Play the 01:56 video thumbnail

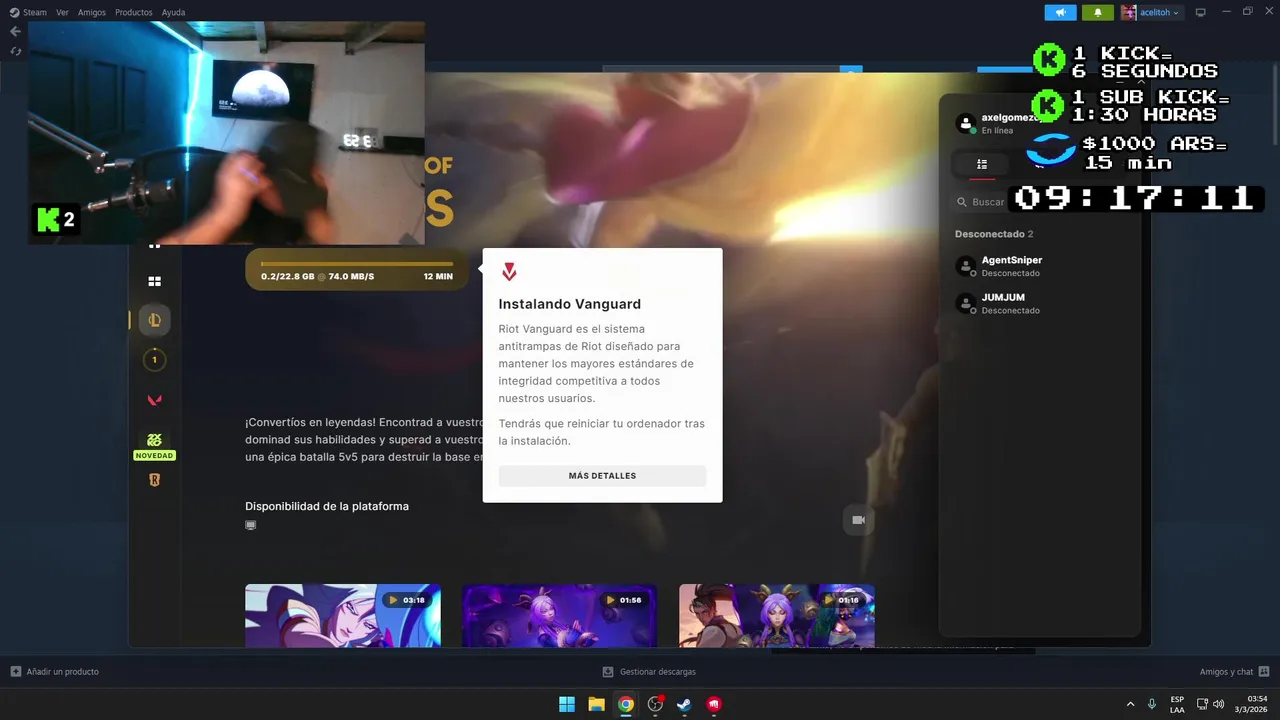click(x=560, y=615)
